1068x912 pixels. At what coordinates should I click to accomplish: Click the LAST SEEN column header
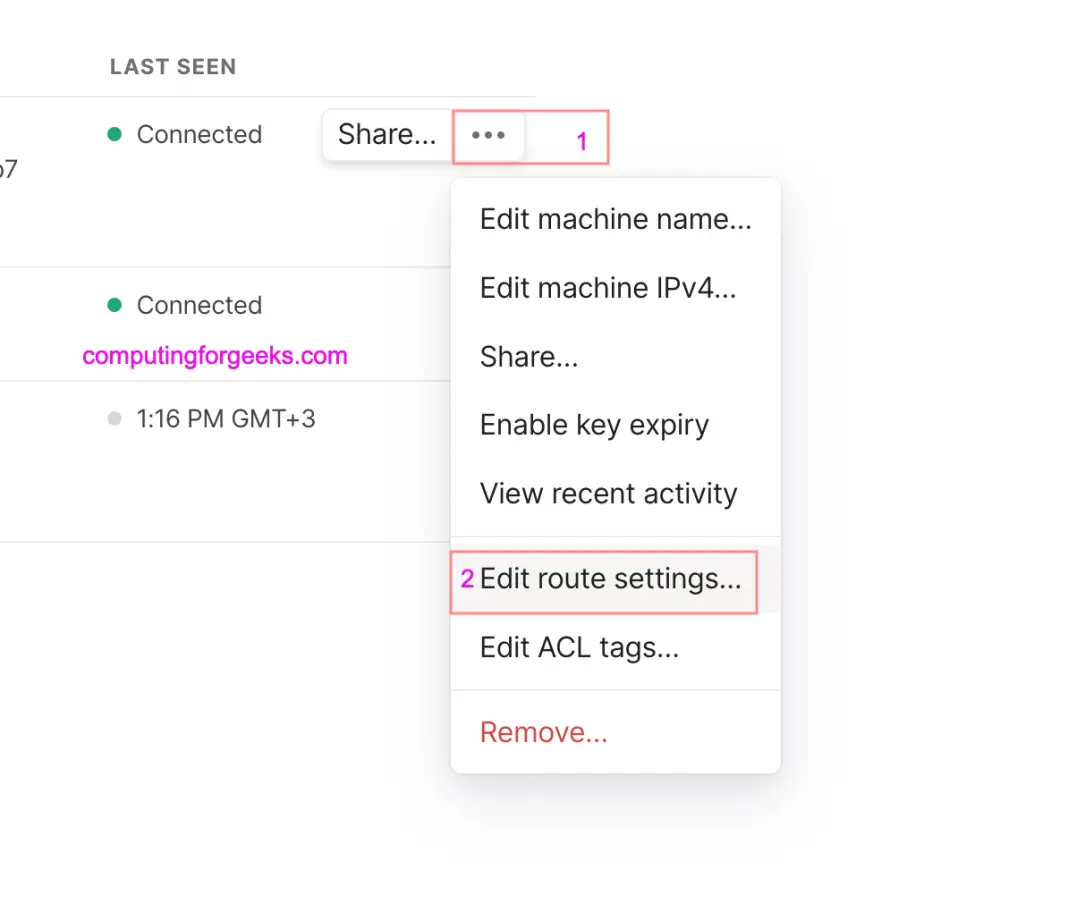(x=173, y=67)
